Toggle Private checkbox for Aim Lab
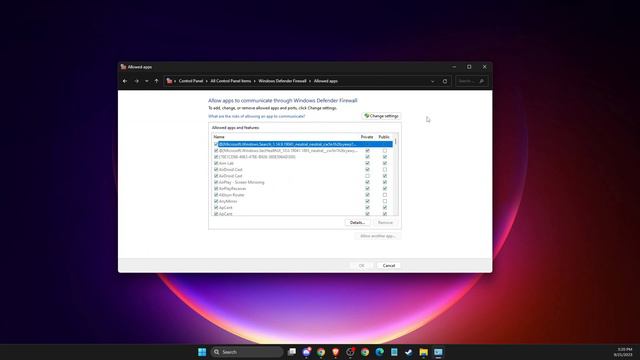 point(367,163)
